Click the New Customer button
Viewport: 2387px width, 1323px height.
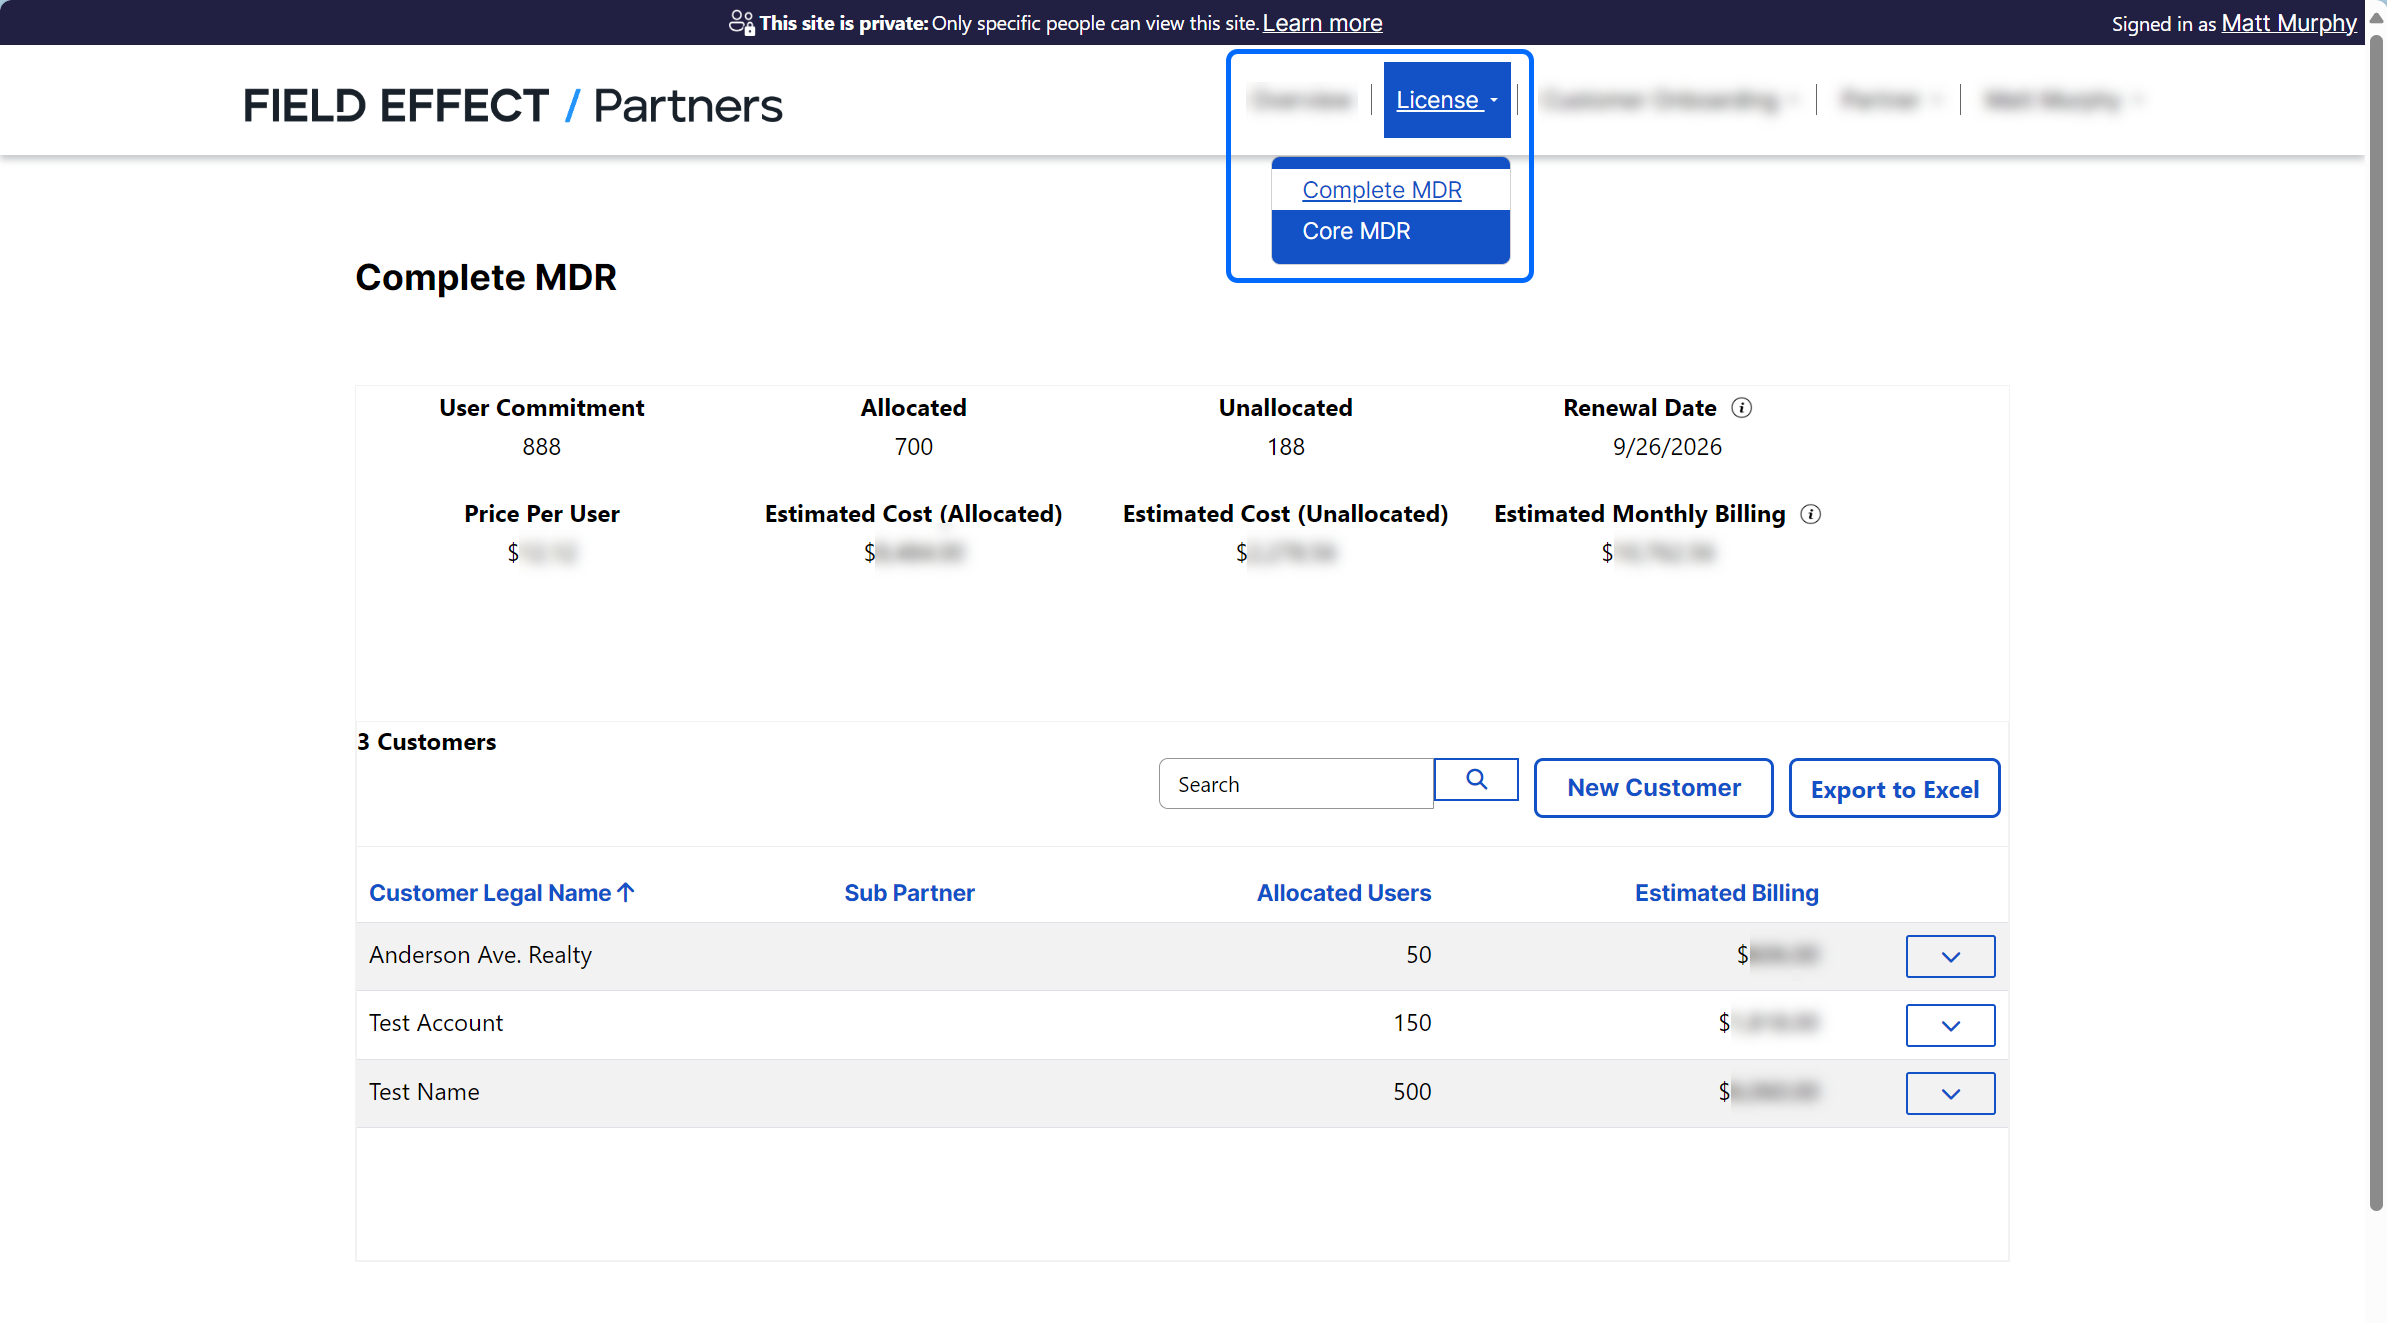(1653, 788)
